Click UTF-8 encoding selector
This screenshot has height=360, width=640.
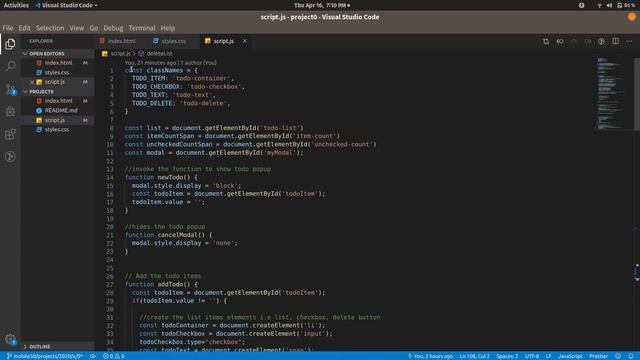point(532,356)
